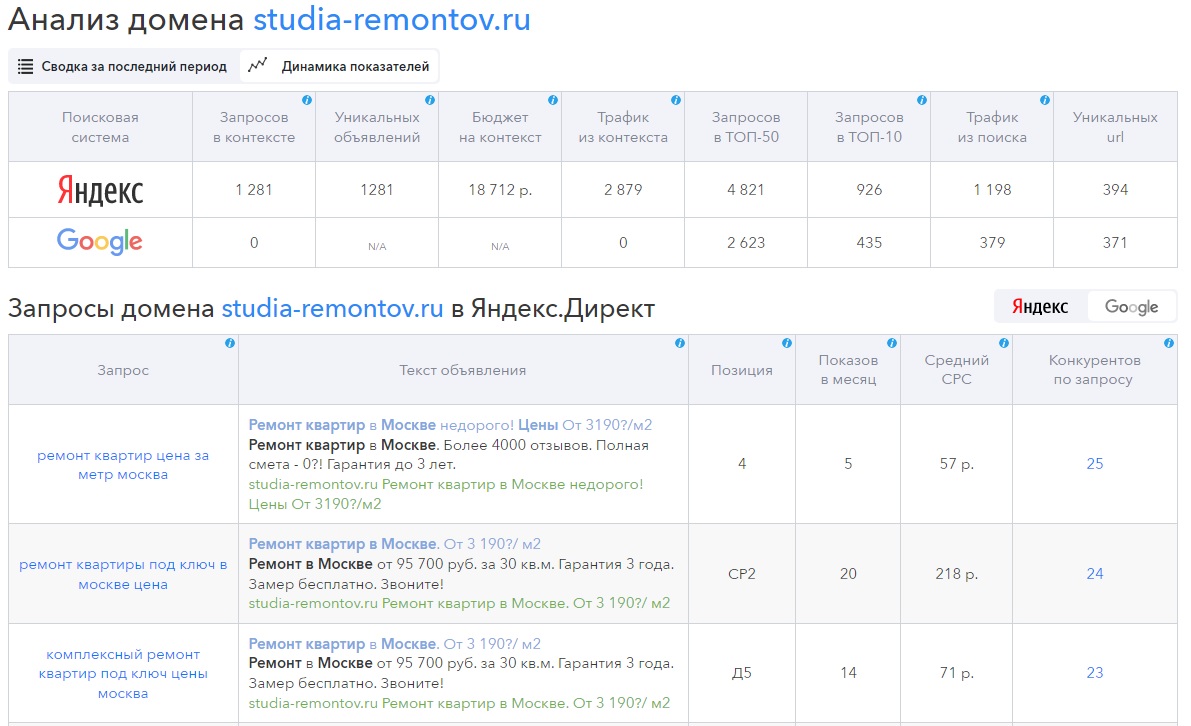Open query ремонт квартир цена за метр москва
Image resolution: width=1191 pixels, height=726 pixels.
click(123, 465)
